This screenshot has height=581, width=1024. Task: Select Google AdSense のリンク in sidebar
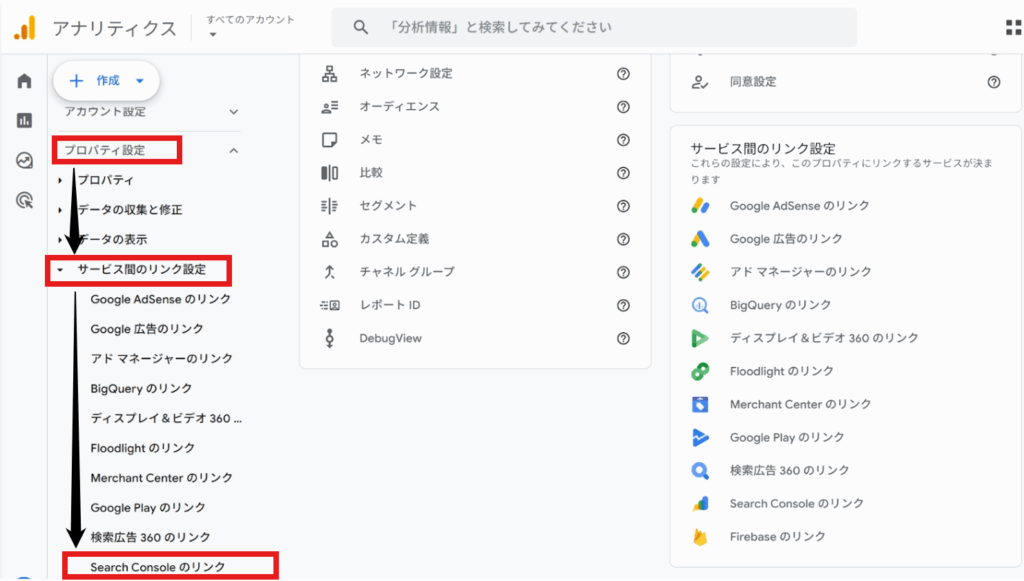tap(161, 300)
